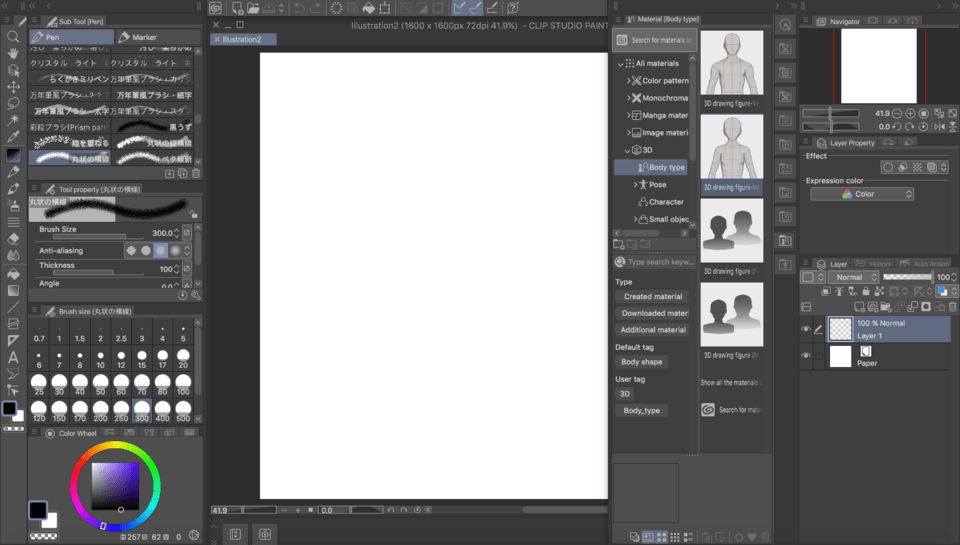Select brush size preset 100
Viewport: 960px width, 545px height.
pos(183,385)
